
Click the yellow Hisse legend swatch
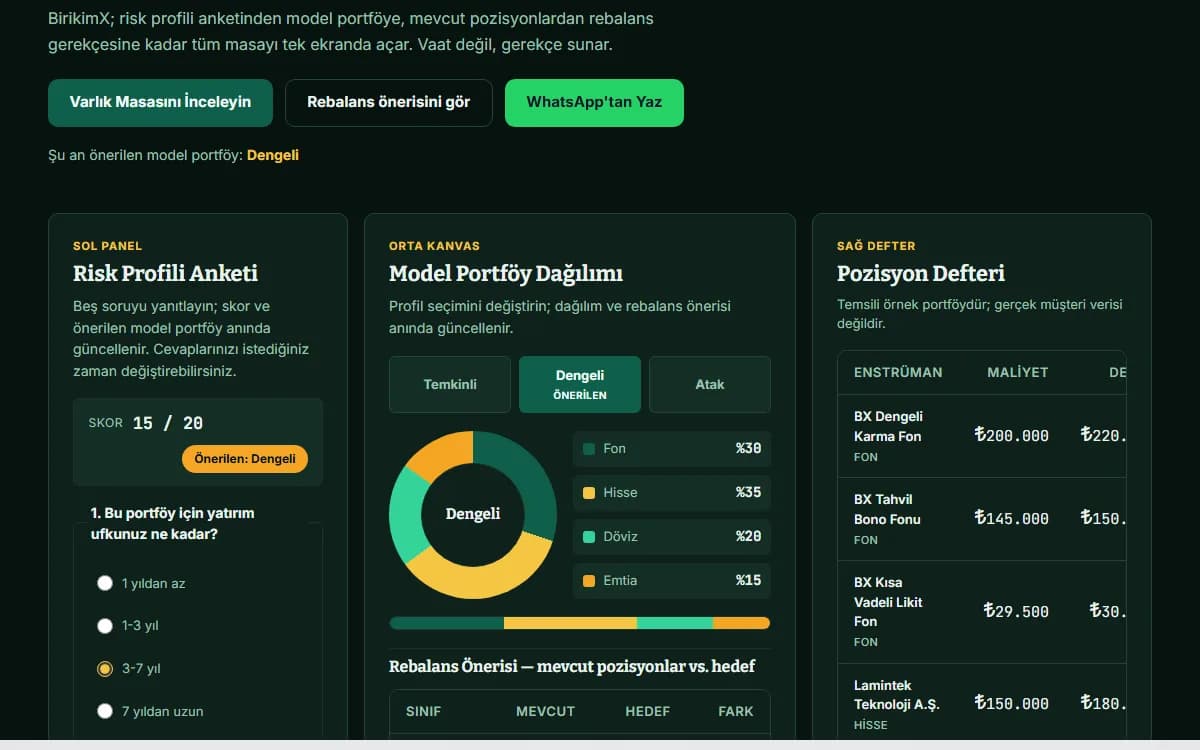pyautogui.click(x=589, y=493)
